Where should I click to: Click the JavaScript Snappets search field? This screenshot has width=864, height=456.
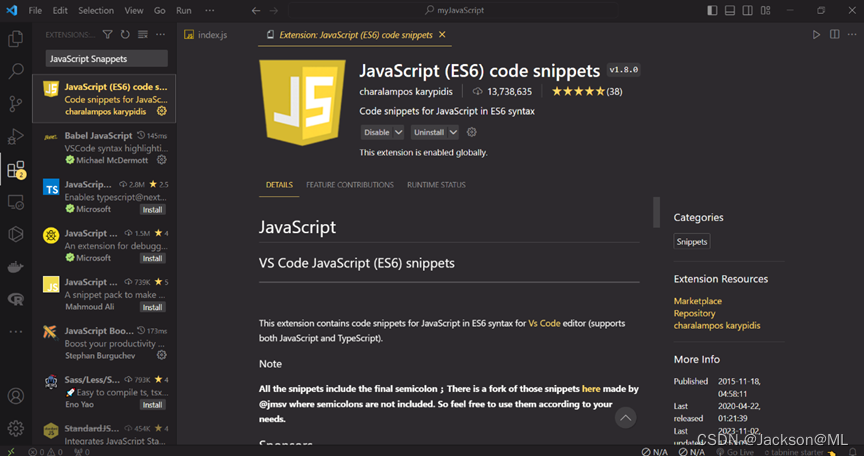[106, 59]
